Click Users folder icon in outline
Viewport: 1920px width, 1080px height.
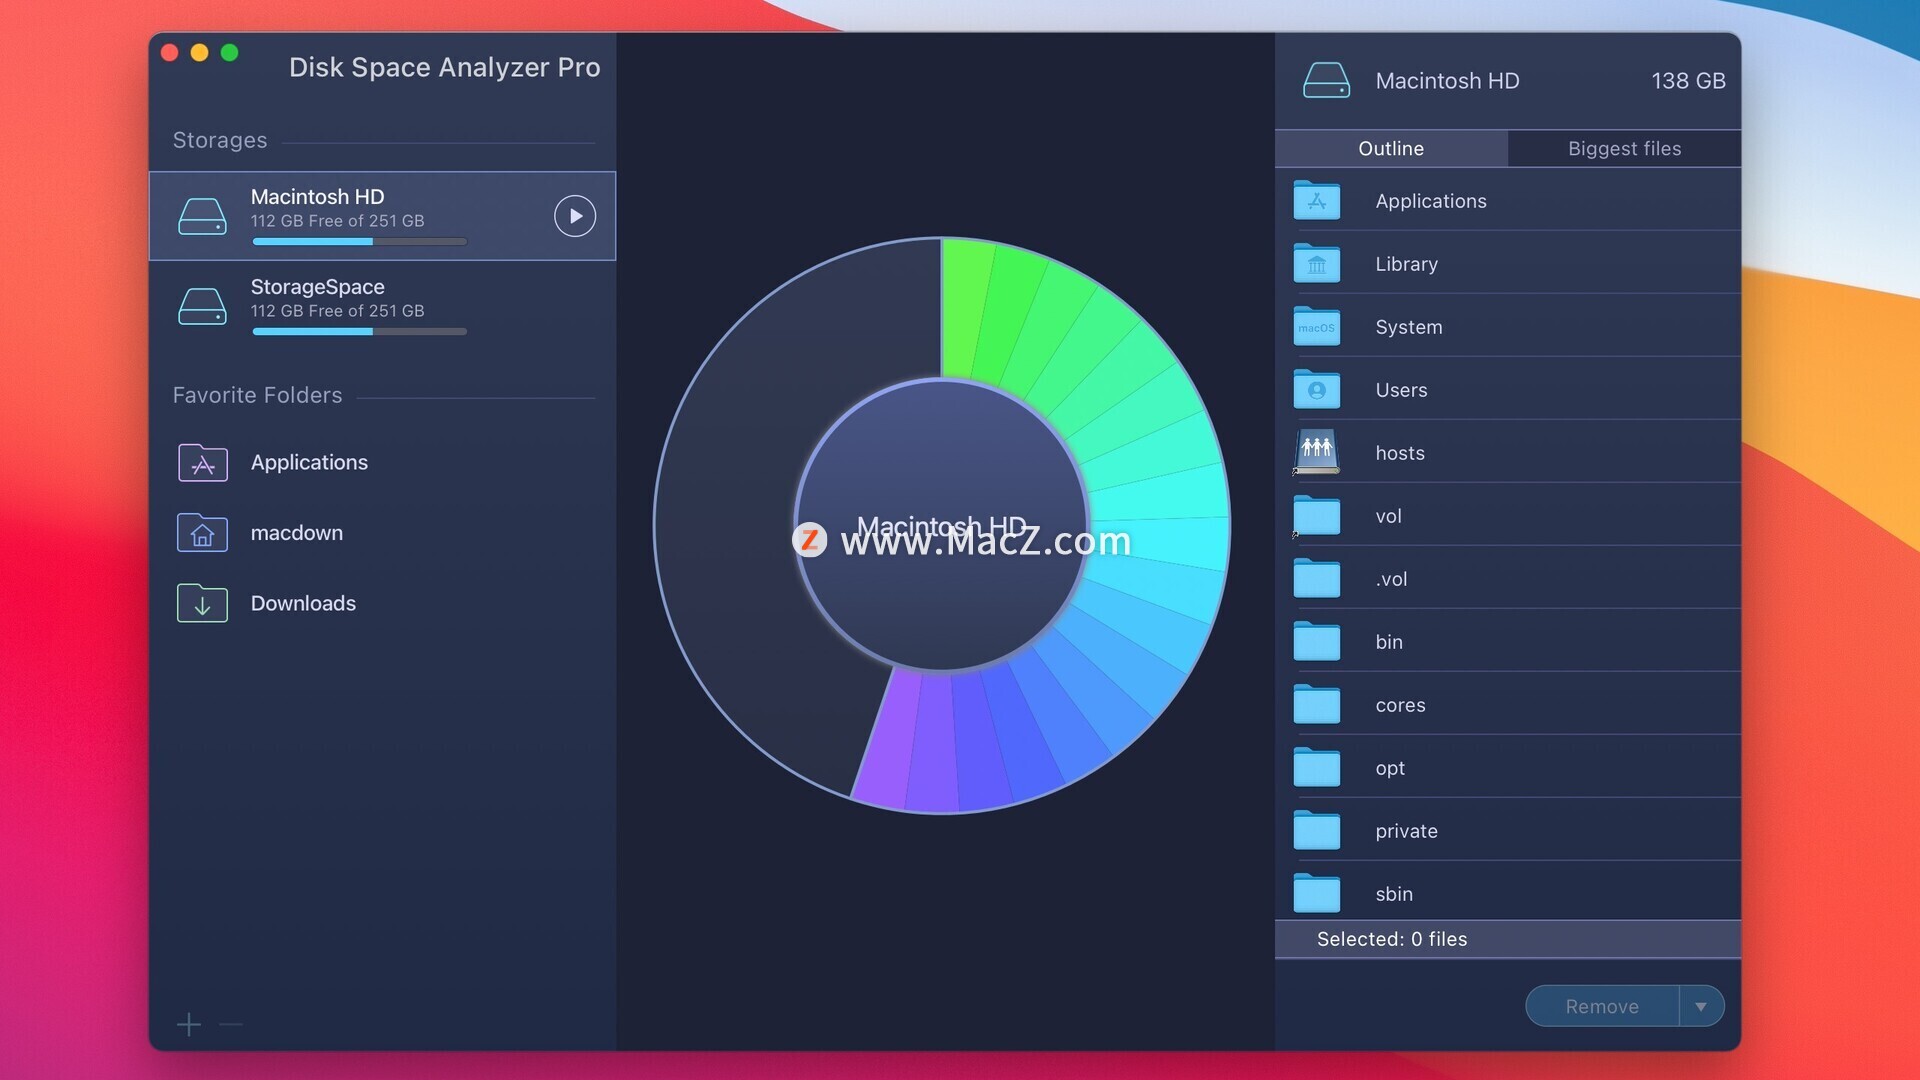coord(1316,390)
